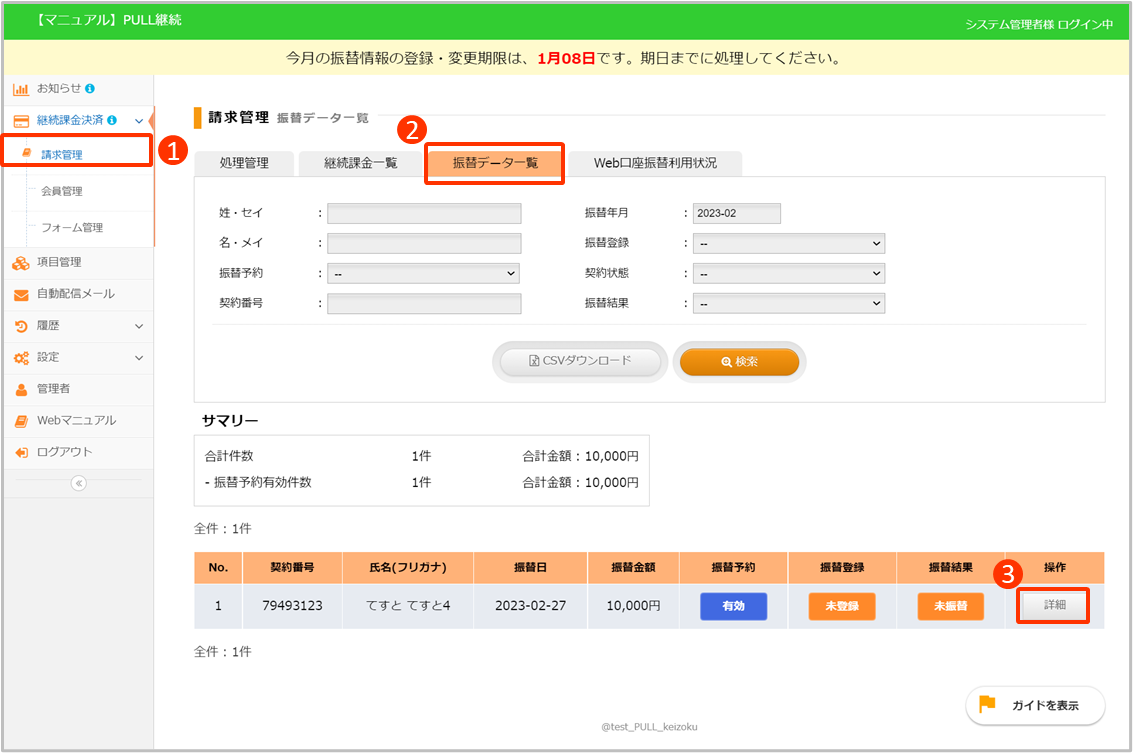Click the person icon beside 管理者
This screenshot has height=753, width=1133.
point(20,389)
